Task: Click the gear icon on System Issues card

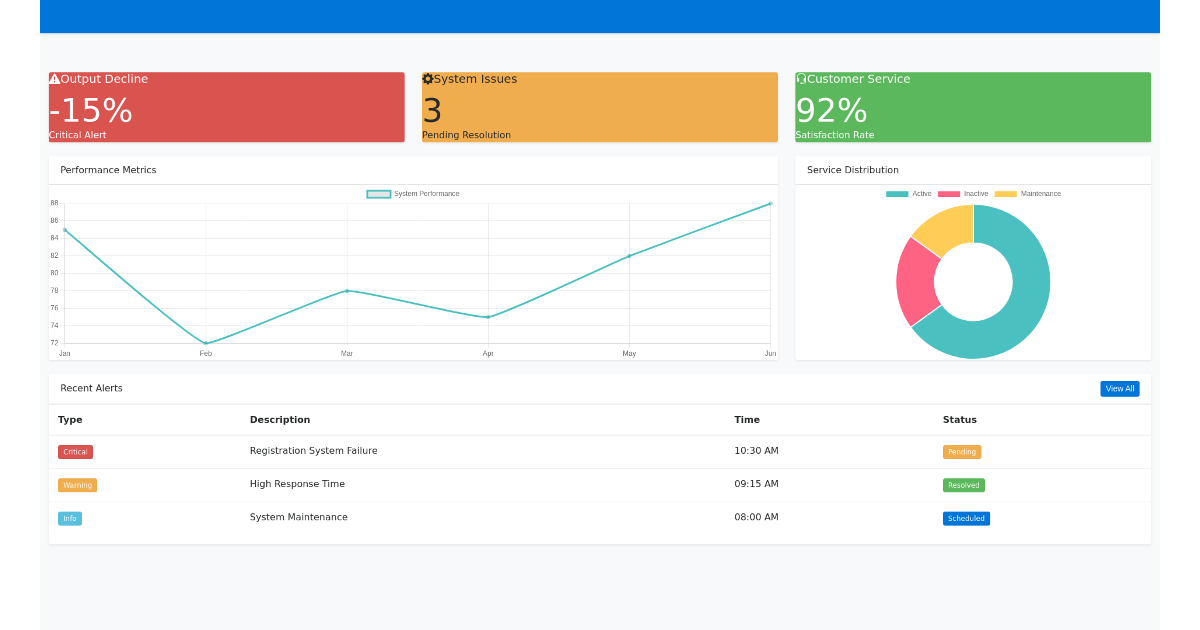Action: pos(428,78)
